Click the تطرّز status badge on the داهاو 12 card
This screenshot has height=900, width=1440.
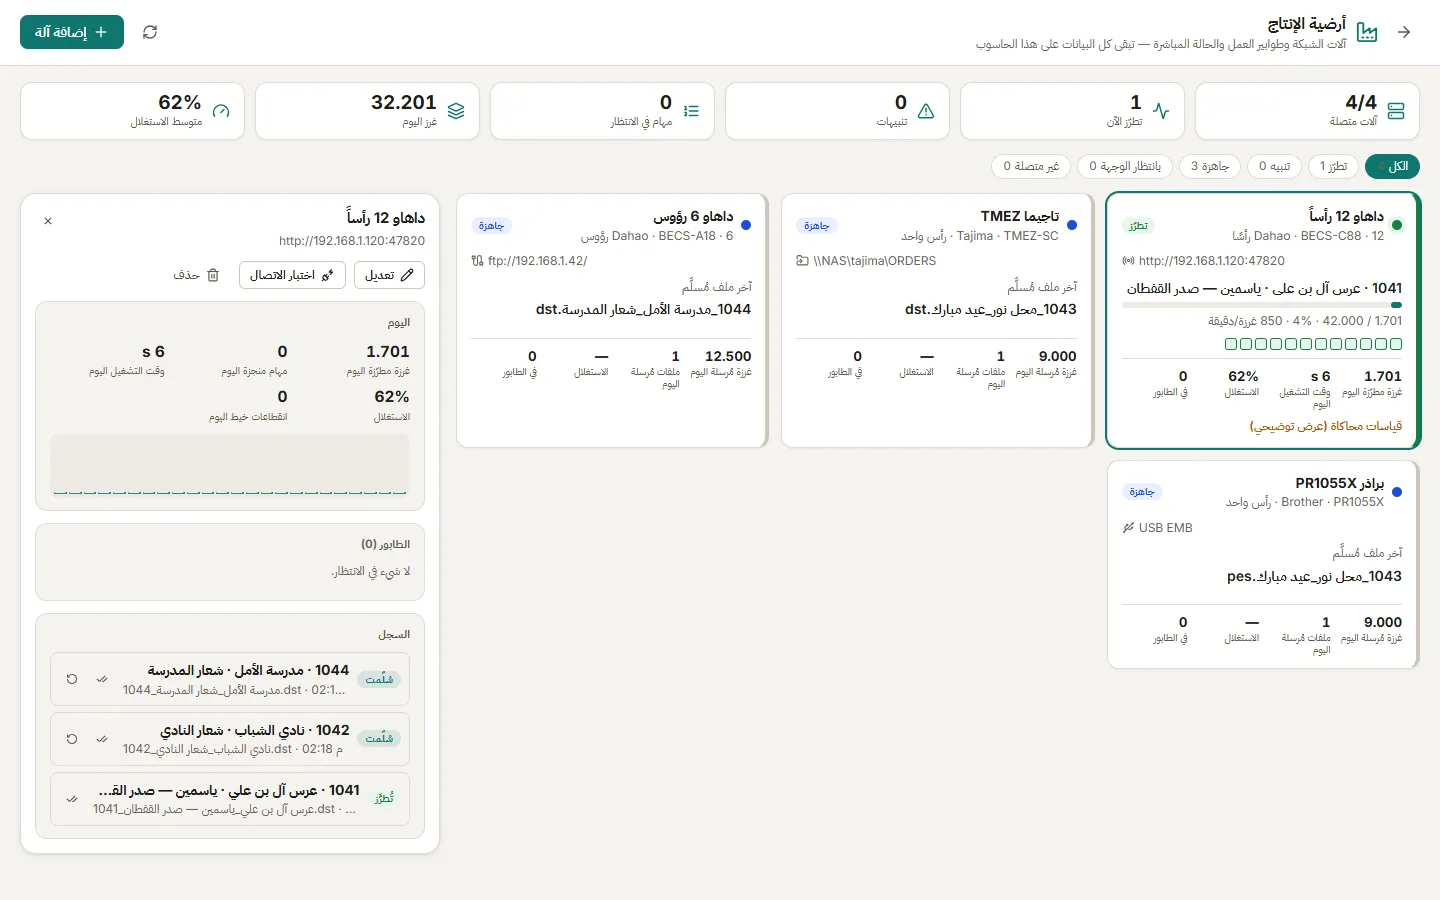(1138, 226)
